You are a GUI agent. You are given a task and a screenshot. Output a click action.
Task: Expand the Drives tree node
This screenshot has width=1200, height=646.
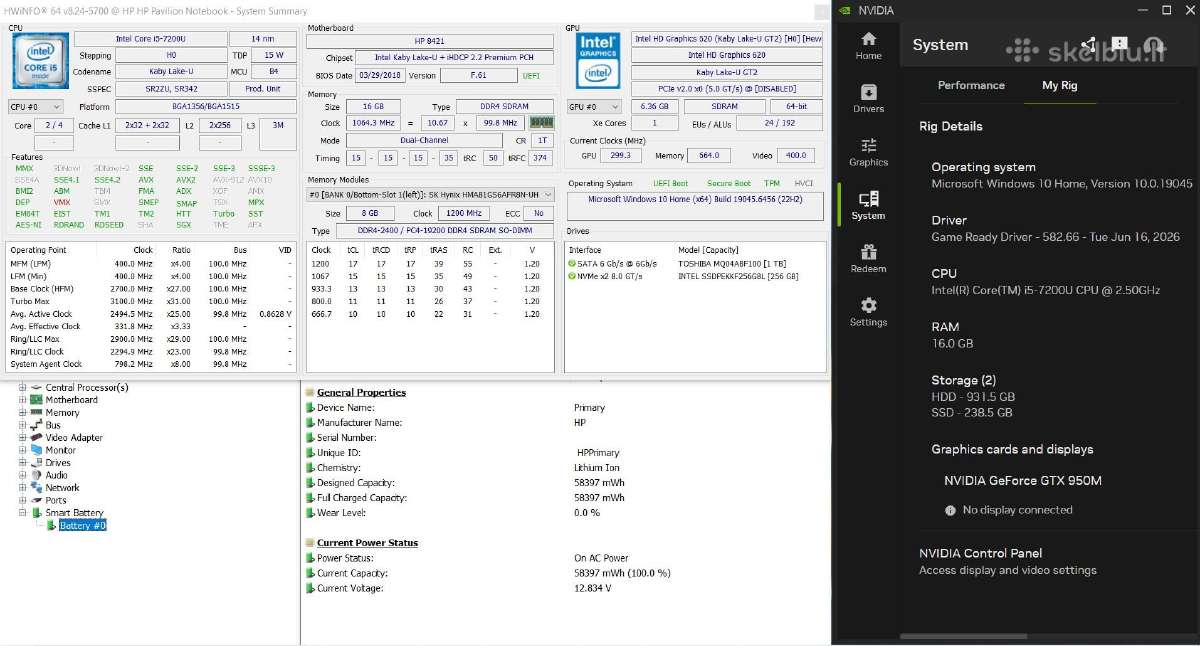click(23, 462)
